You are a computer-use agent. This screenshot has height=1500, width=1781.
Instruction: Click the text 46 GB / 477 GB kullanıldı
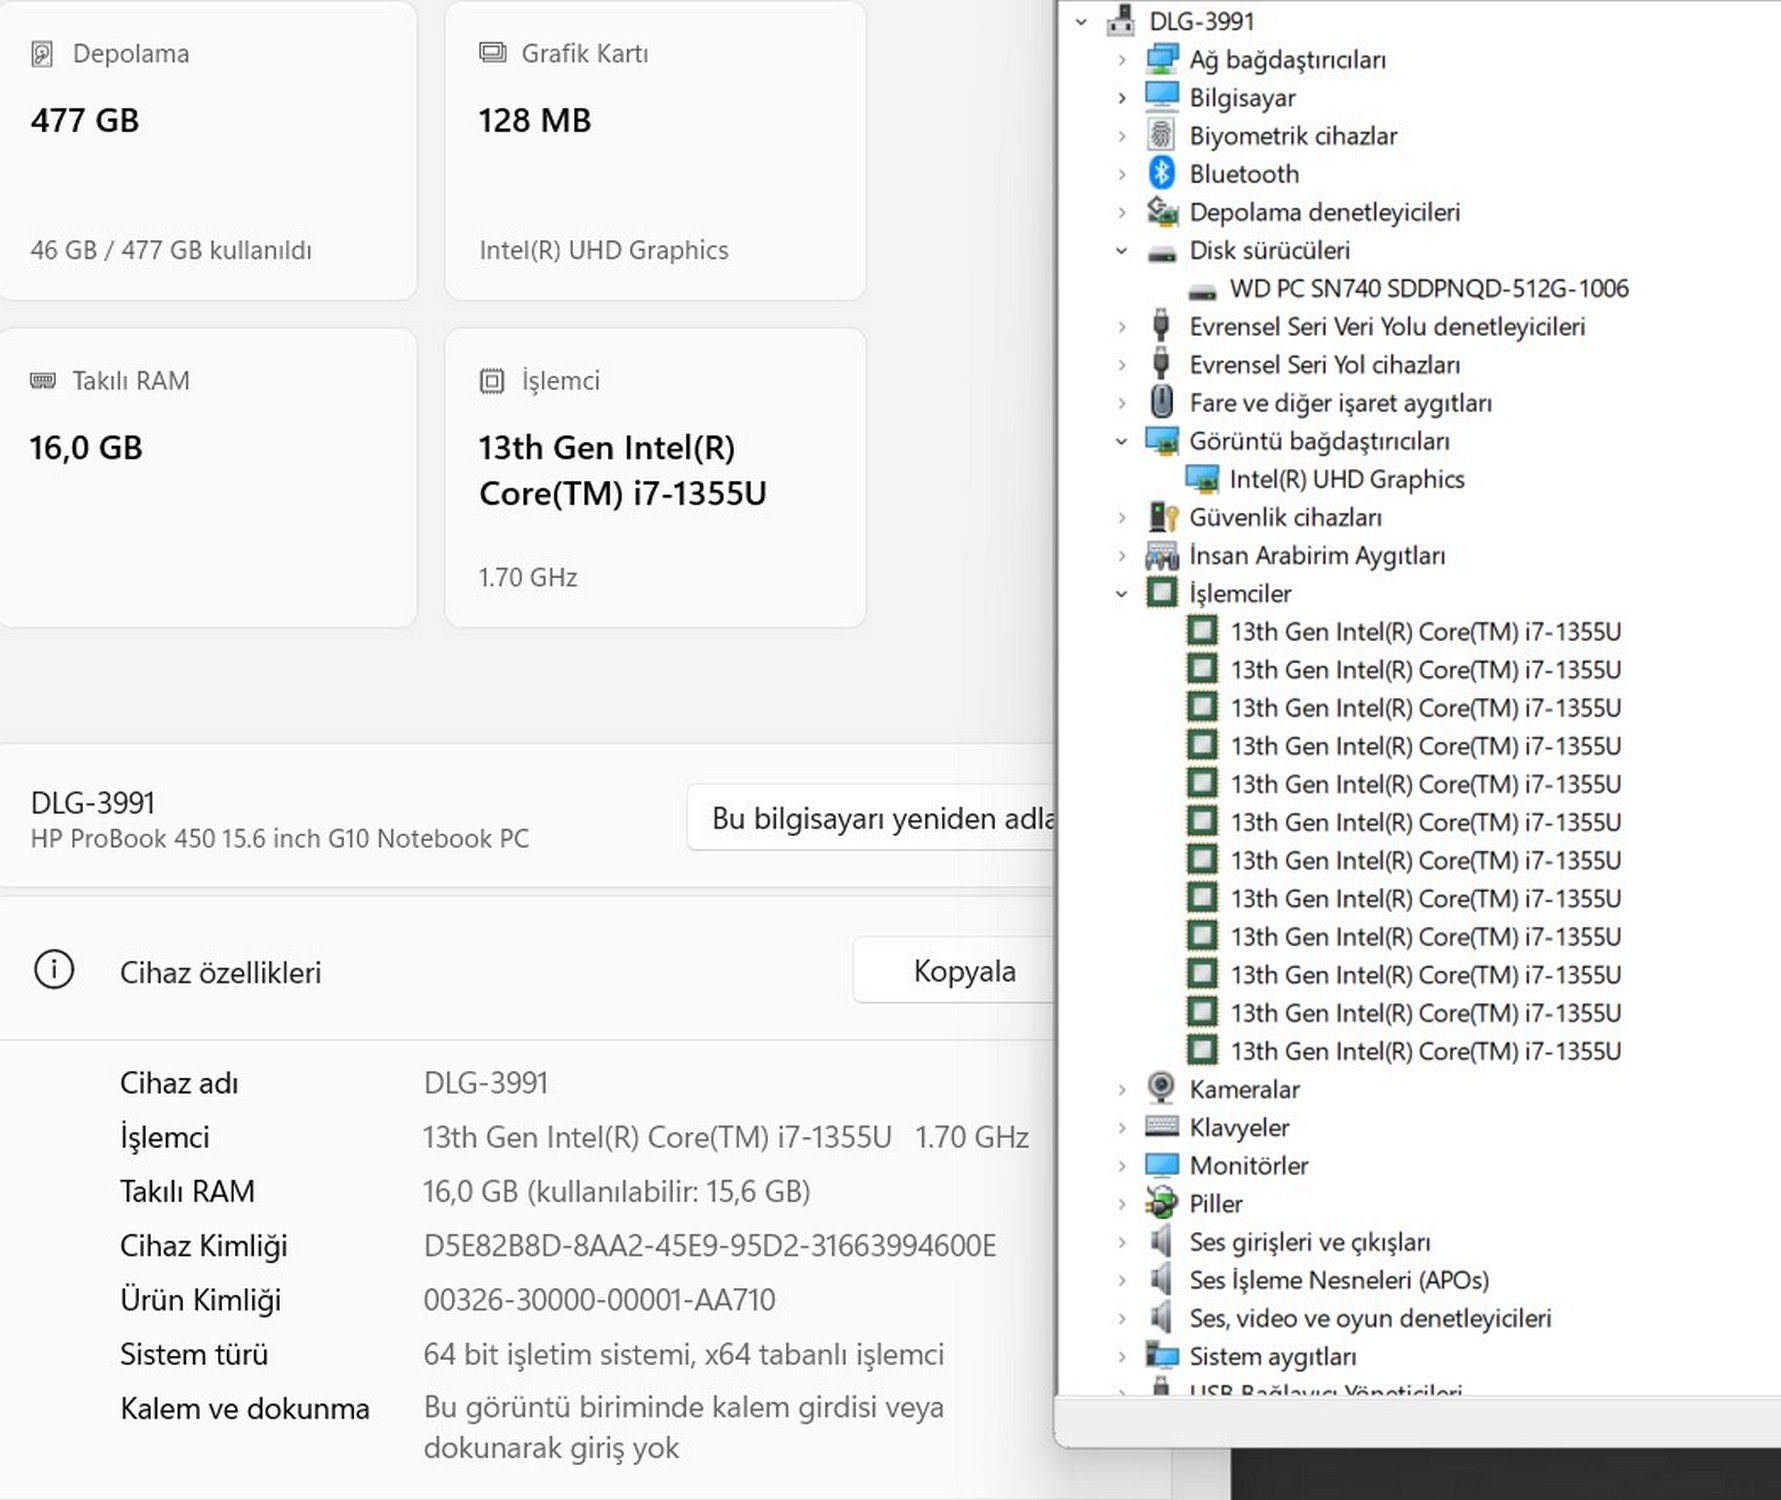coord(171,249)
